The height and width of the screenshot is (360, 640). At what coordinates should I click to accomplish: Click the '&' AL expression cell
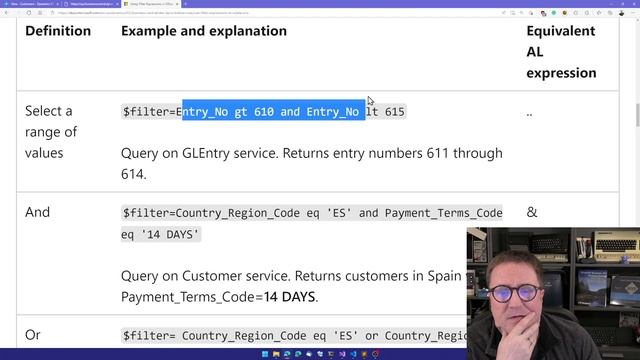coord(532,212)
